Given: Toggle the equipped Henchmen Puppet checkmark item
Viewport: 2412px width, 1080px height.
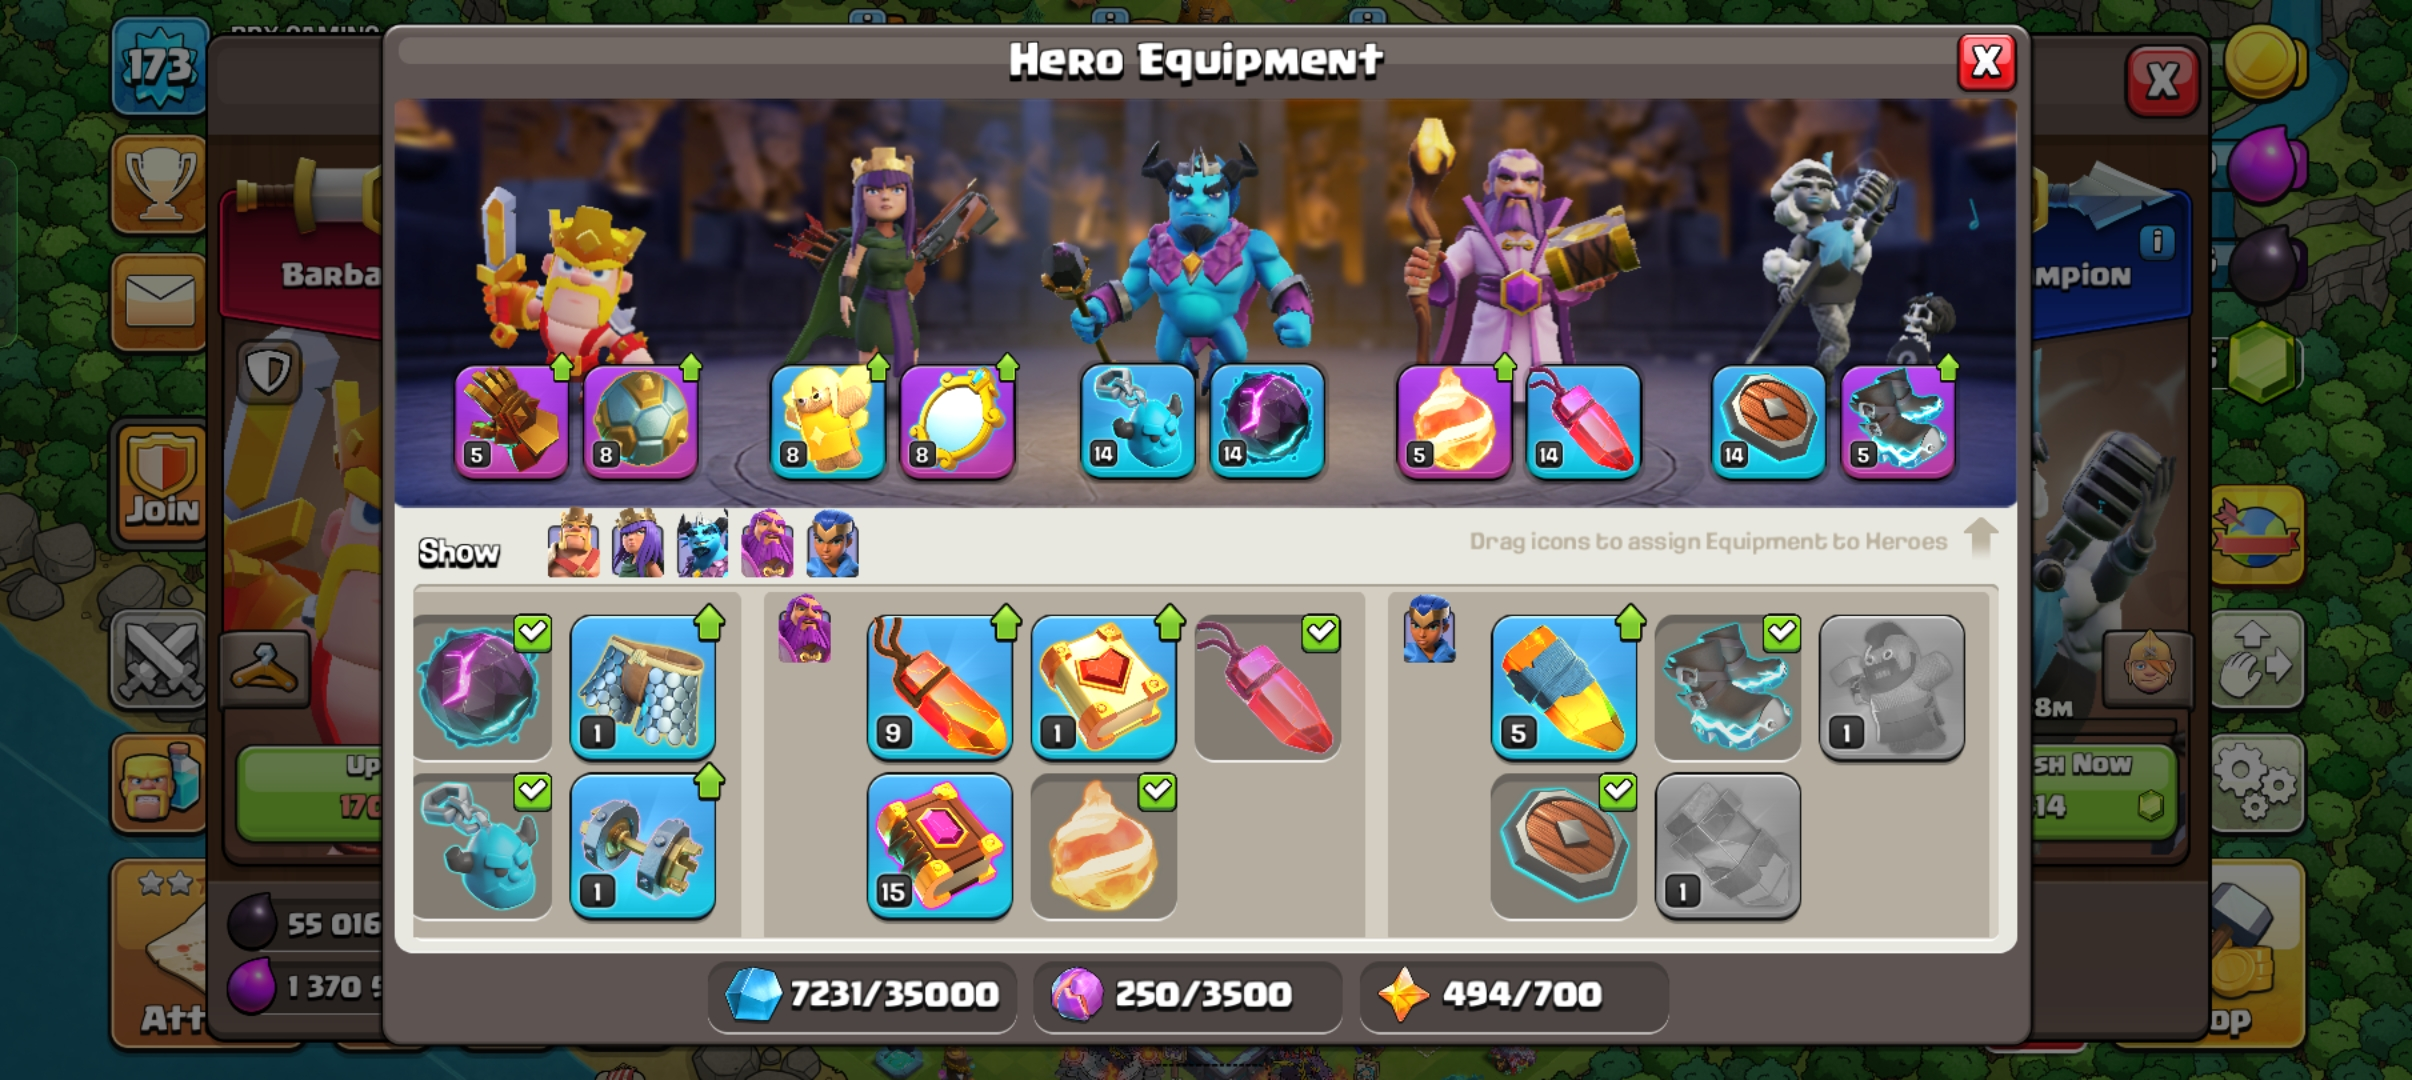Looking at the screenshot, I should [481, 846].
